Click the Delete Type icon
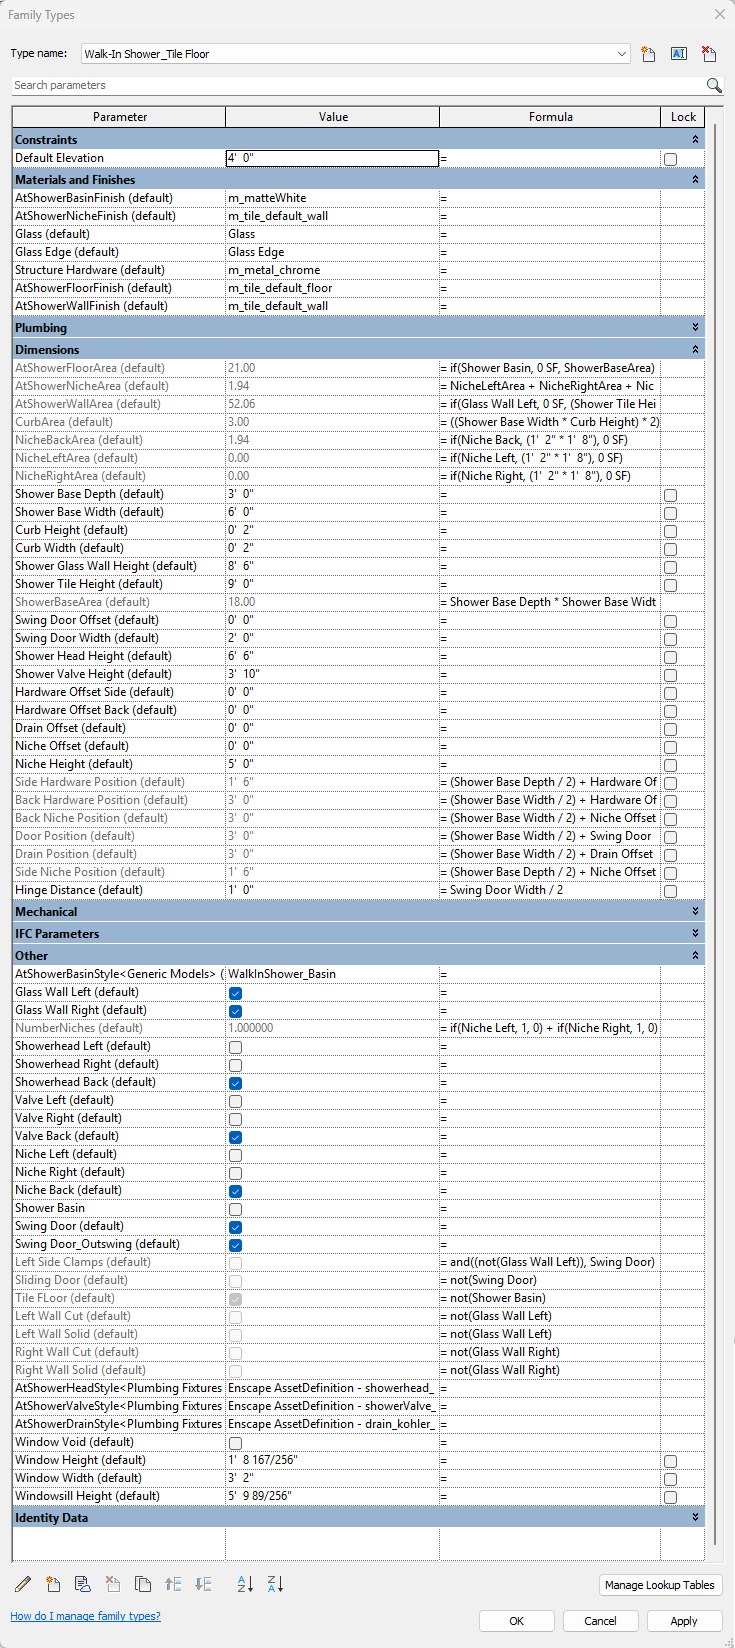The image size is (735, 1648). (709, 54)
